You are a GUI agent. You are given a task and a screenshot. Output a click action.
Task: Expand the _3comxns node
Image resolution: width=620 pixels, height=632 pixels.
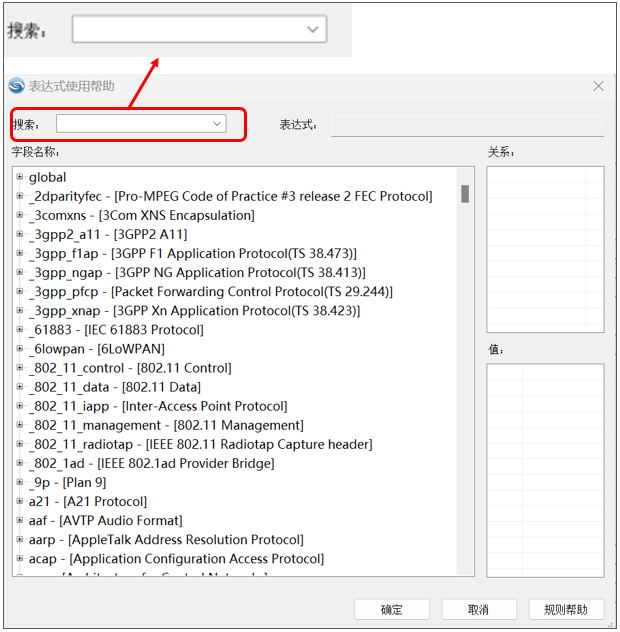[19, 215]
